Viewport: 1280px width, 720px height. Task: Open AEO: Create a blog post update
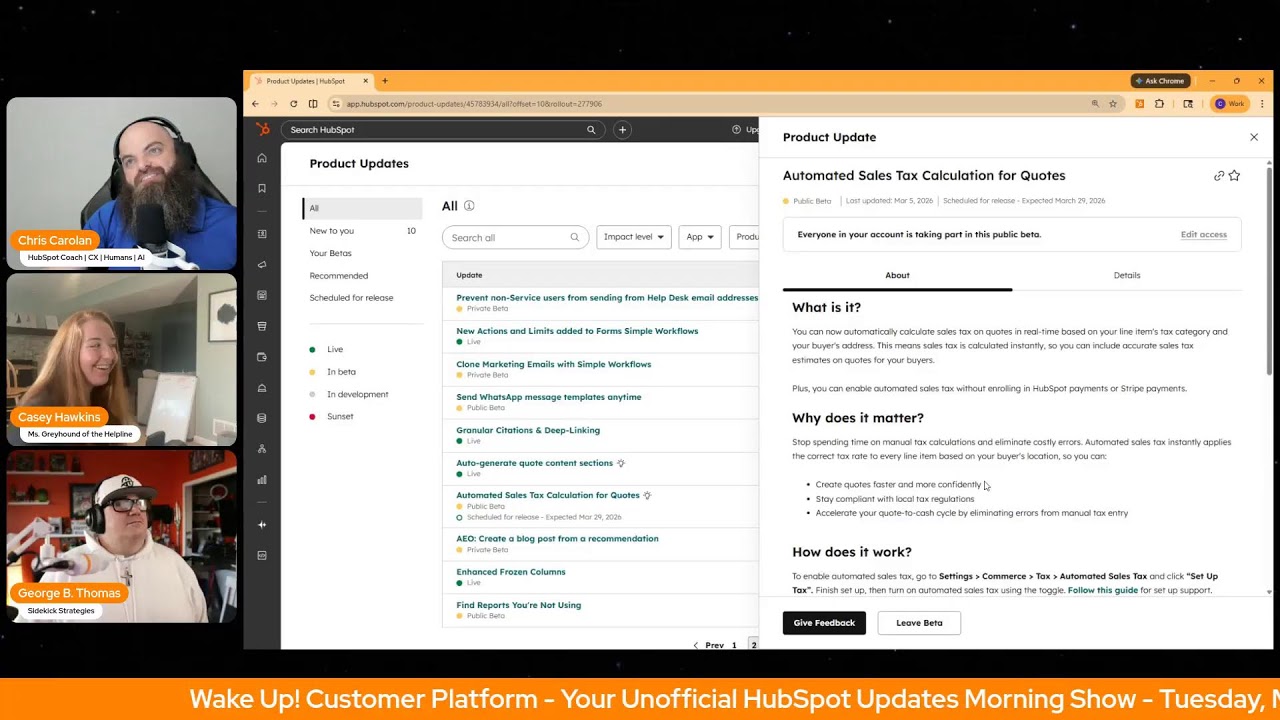[x=557, y=538]
